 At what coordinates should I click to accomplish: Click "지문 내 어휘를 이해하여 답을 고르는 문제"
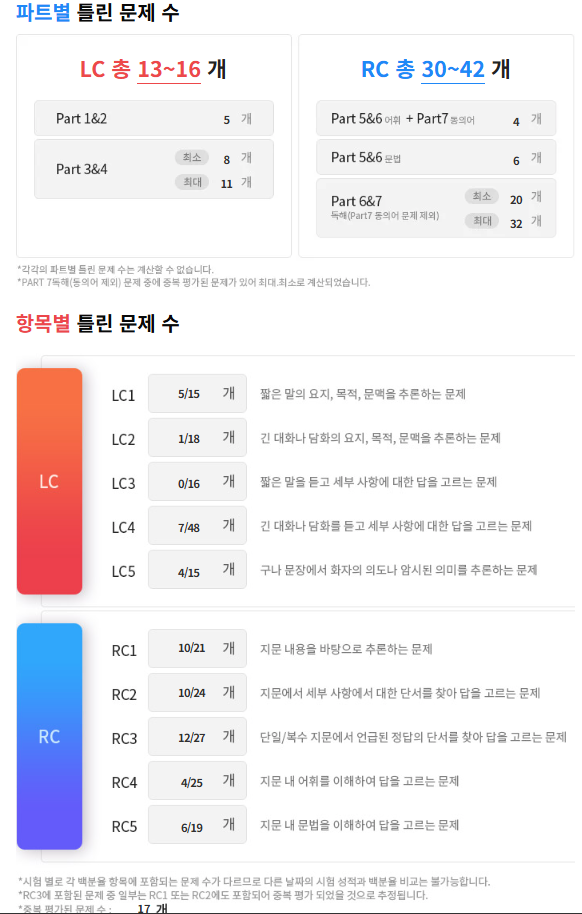[x=359, y=781]
